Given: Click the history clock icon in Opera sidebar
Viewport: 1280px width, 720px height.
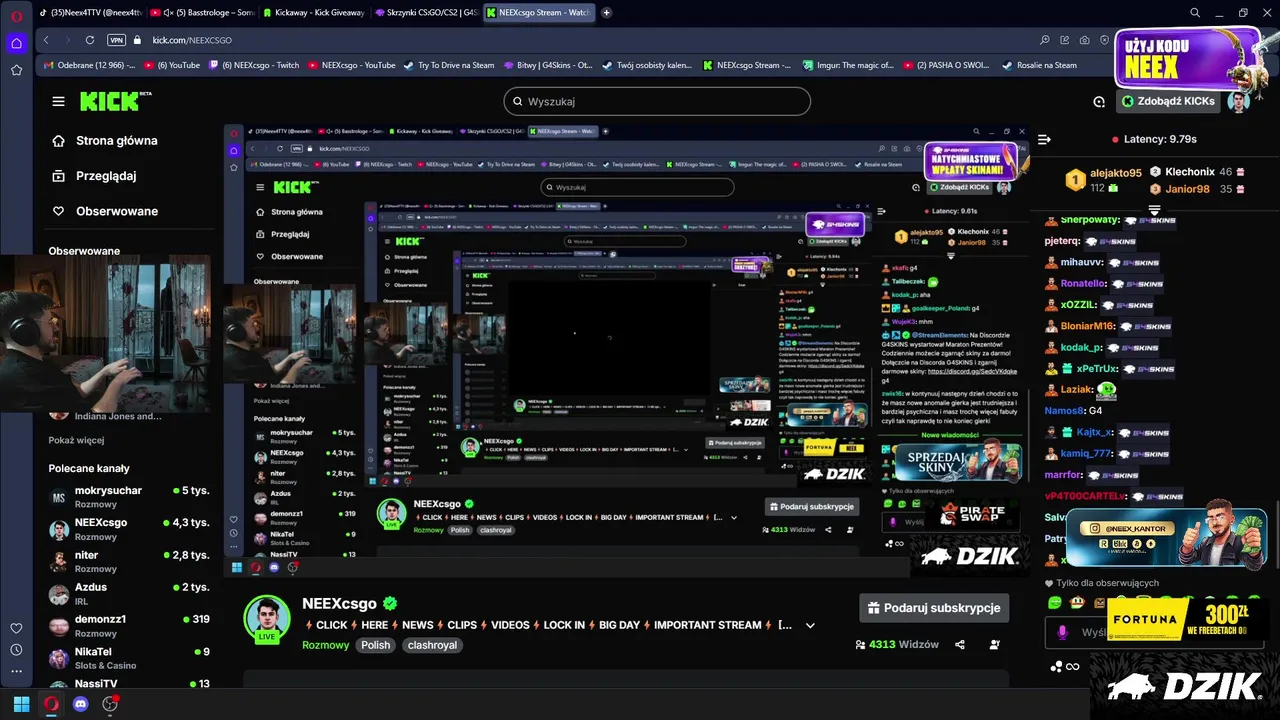Looking at the screenshot, I should point(16,650).
